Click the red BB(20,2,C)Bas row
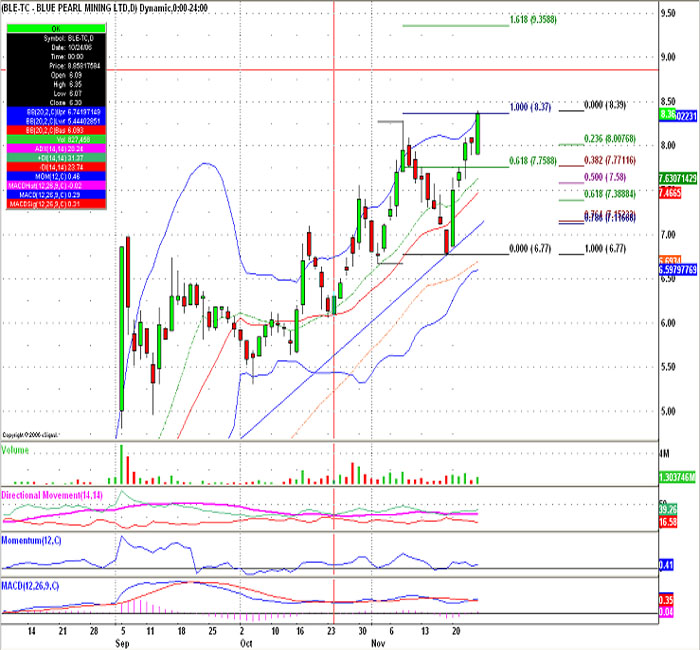The width and height of the screenshot is (700, 650). (56, 130)
